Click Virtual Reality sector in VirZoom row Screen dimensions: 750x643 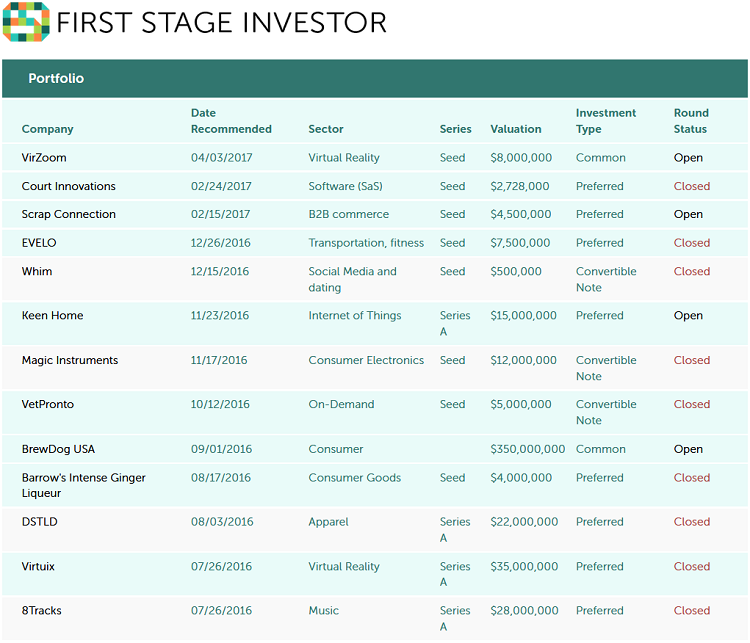coord(344,158)
